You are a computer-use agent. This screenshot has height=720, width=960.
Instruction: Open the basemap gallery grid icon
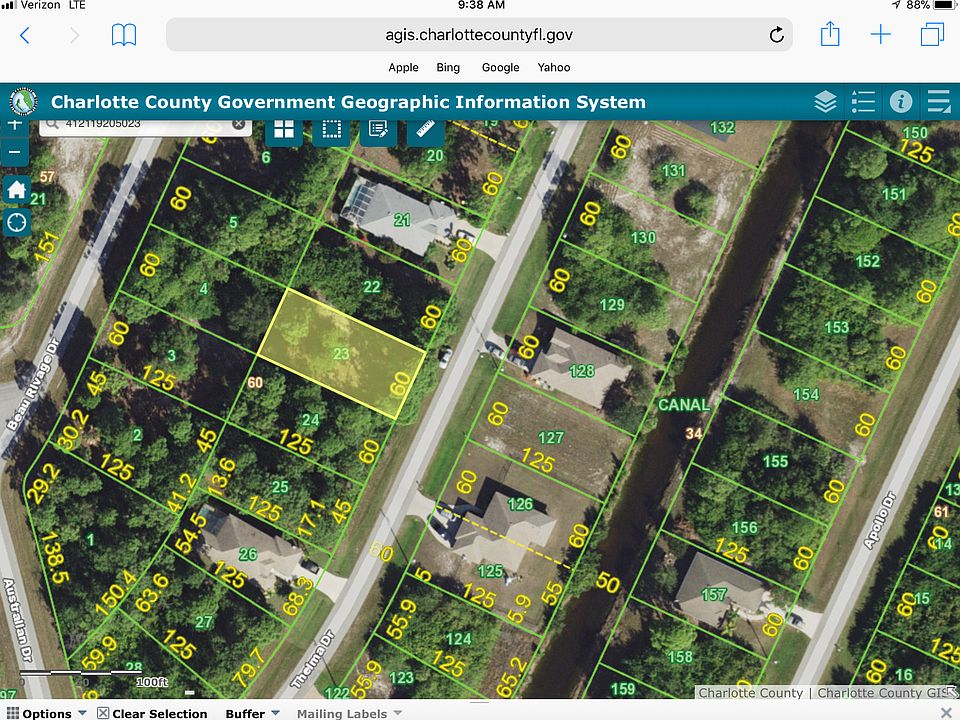point(283,130)
